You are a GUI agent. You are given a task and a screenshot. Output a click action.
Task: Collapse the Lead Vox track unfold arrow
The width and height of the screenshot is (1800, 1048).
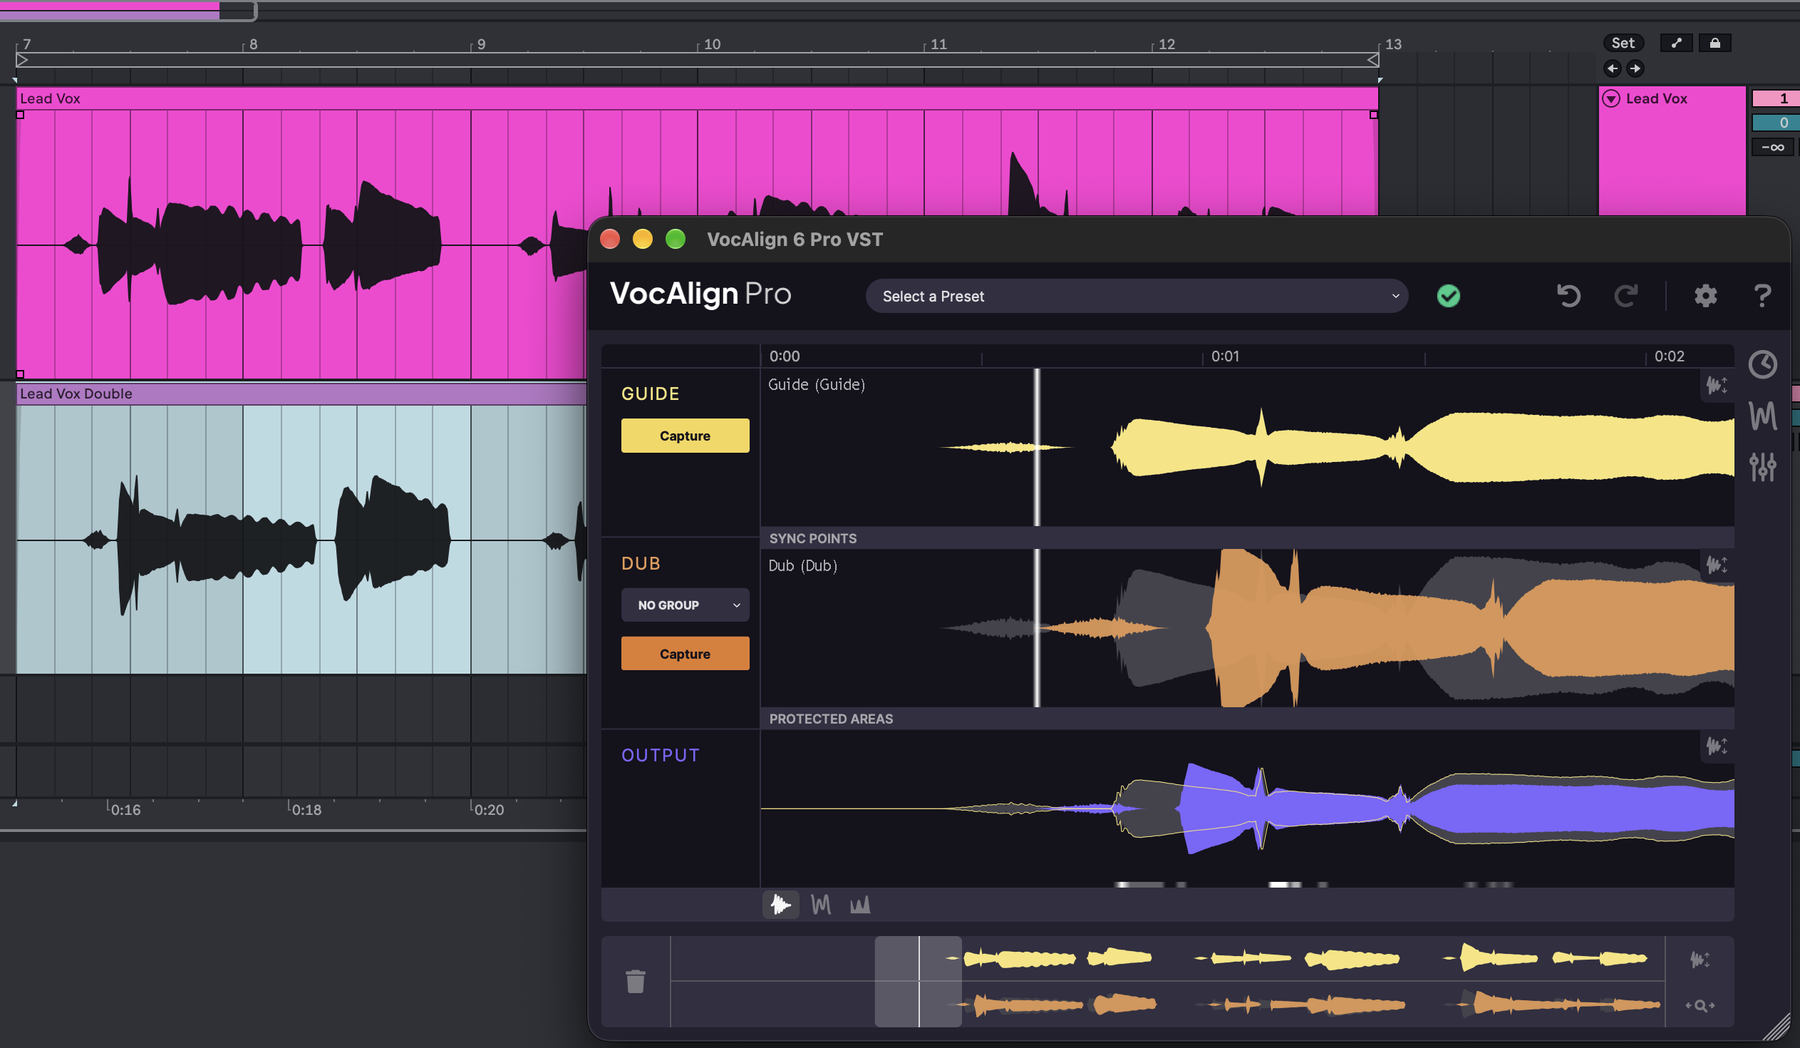[1611, 98]
